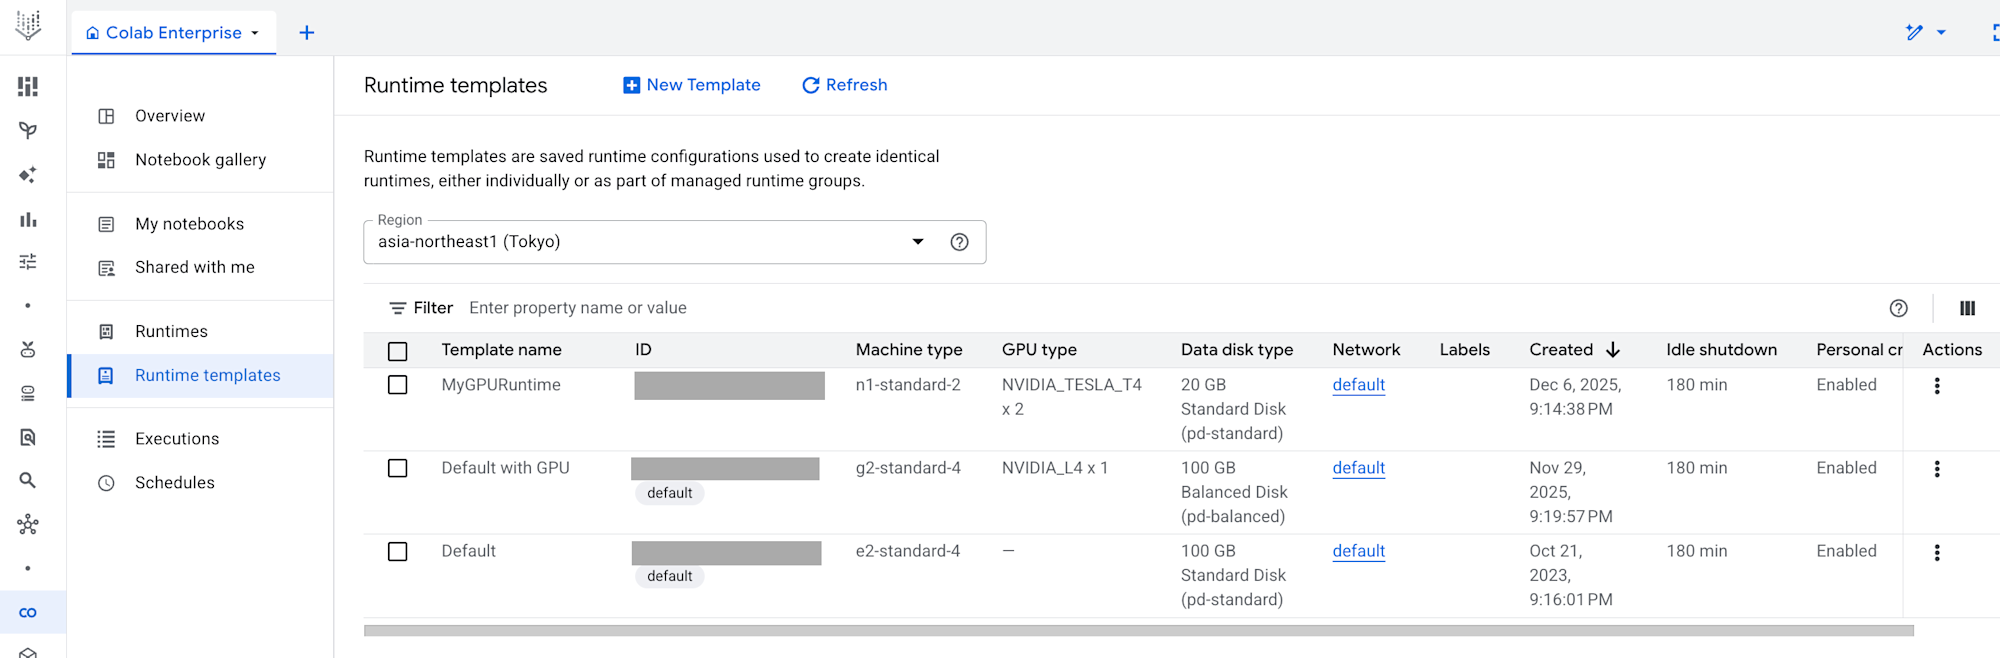Viewport: 2000px width, 658px height.
Task: Click the New Template button
Action: coord(692,85)
